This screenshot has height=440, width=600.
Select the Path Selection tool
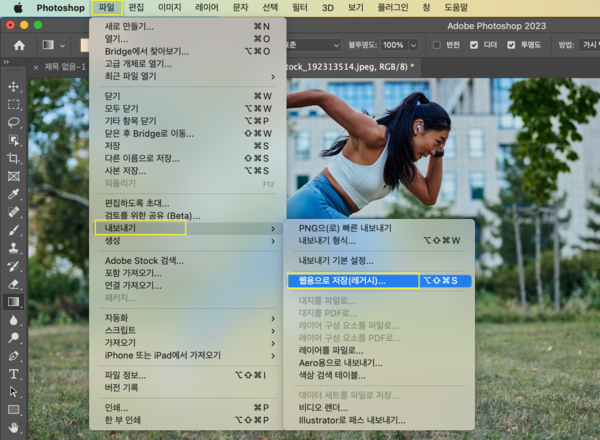pyautogui.click(x=14, y=391)
